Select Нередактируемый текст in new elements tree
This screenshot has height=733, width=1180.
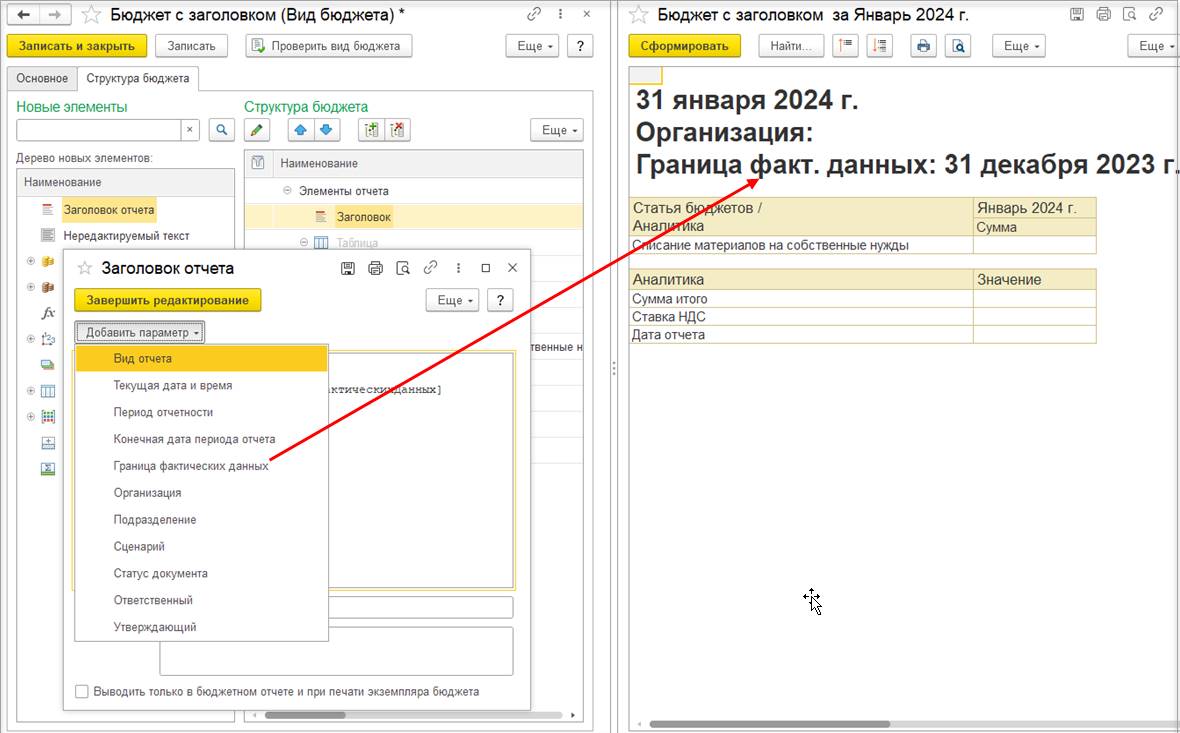point(126,236)
